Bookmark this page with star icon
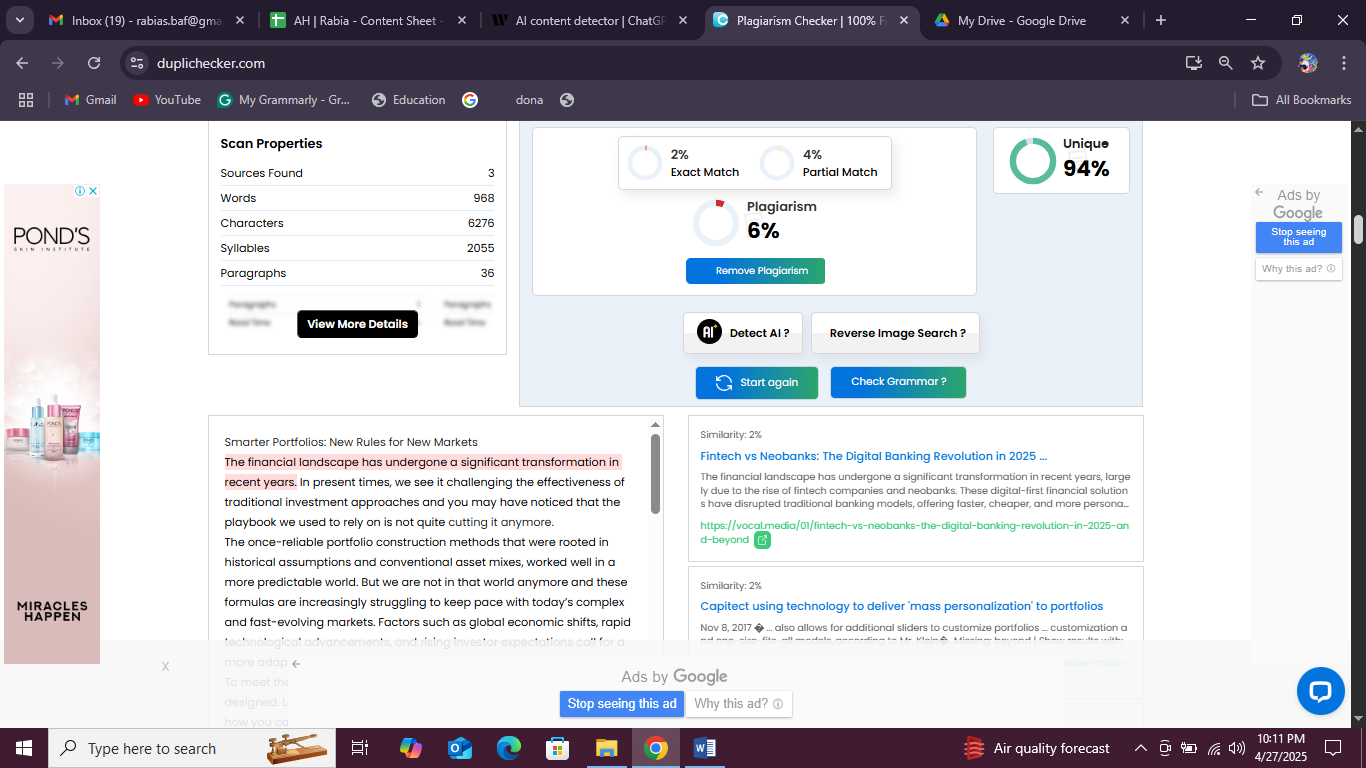This screenshot has height=768, width=1366. 1258,63
